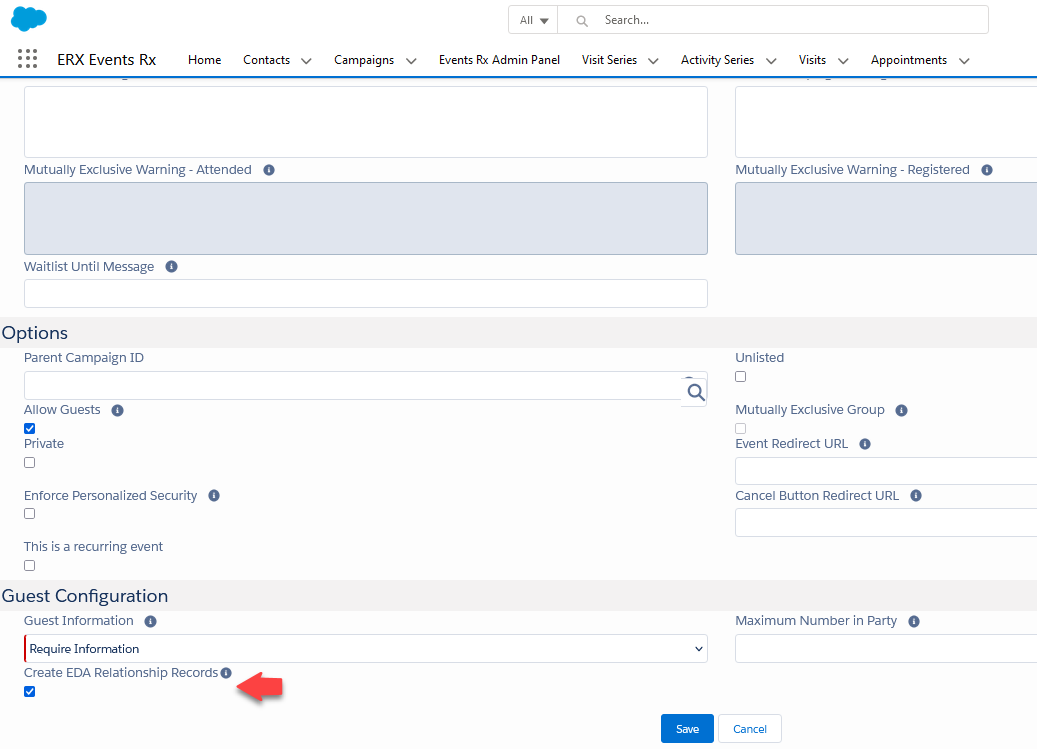Uncheck the Allow Guests checkbox
The height and width of the screenshot is (749, 1037).
[30, 429]
